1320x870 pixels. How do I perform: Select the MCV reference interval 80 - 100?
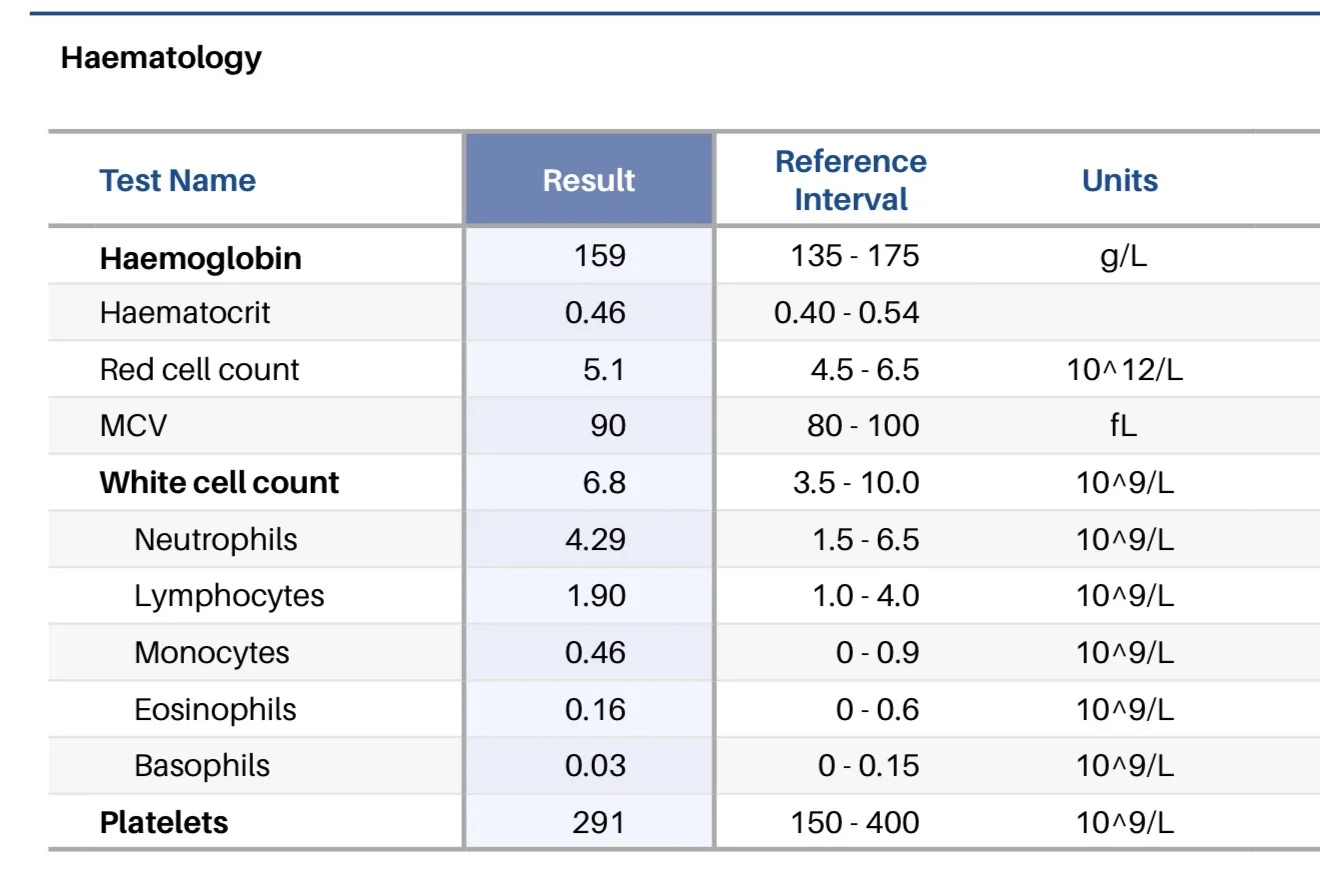tap(863, 426)
